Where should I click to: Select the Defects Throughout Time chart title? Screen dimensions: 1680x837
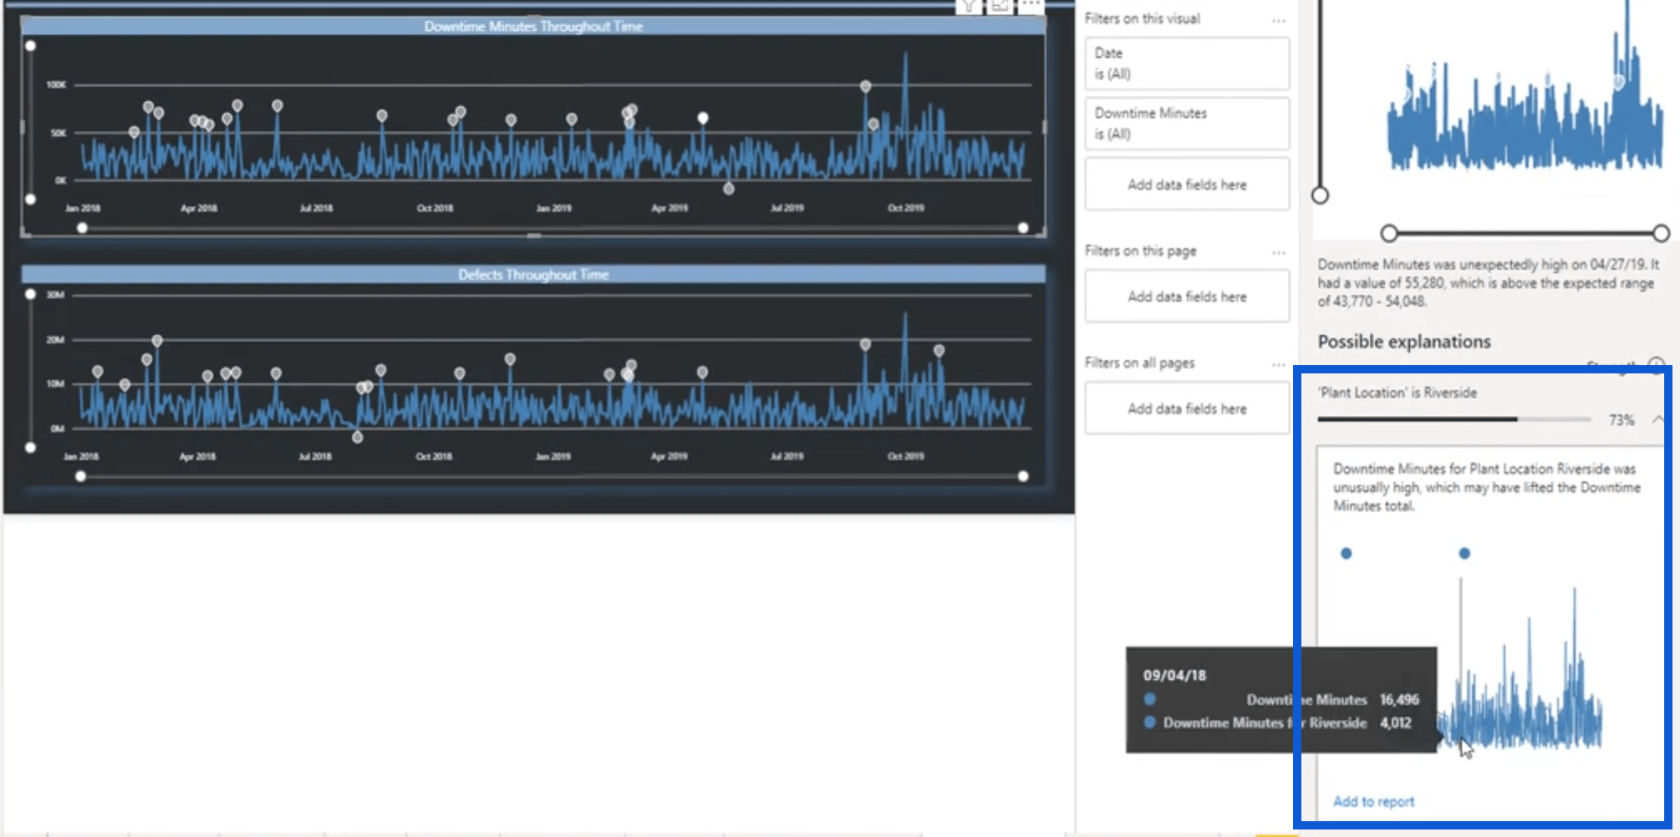[x=533, y=274]
